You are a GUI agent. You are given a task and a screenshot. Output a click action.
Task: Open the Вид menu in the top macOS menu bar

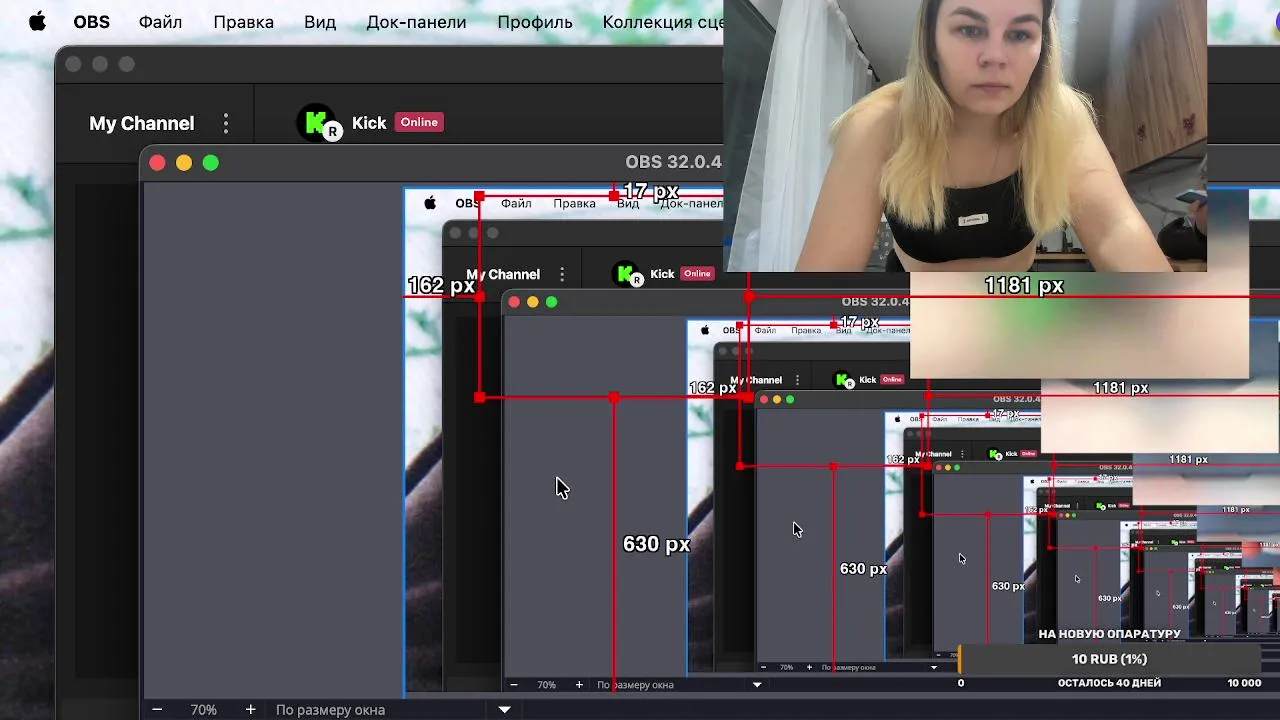pyautogui.click(x=320, y=22)
